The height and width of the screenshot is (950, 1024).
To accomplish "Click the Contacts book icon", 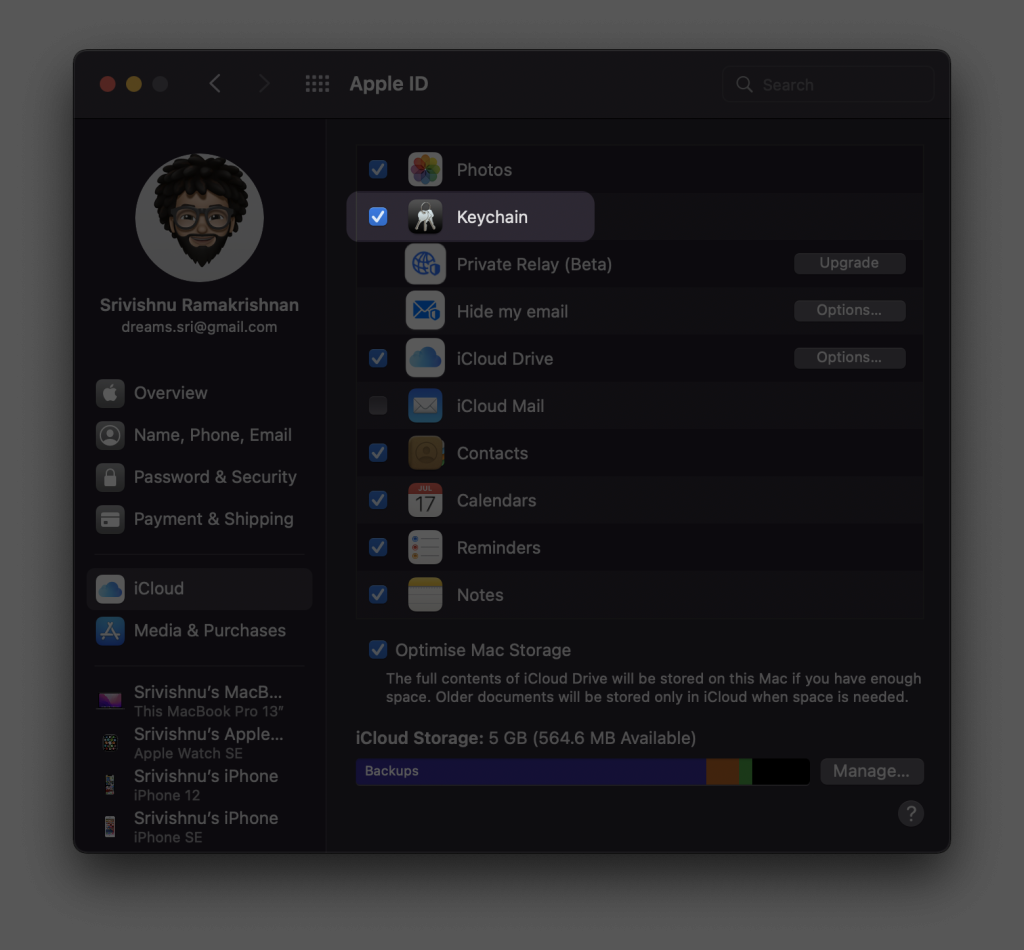I will tap(425, 452).
